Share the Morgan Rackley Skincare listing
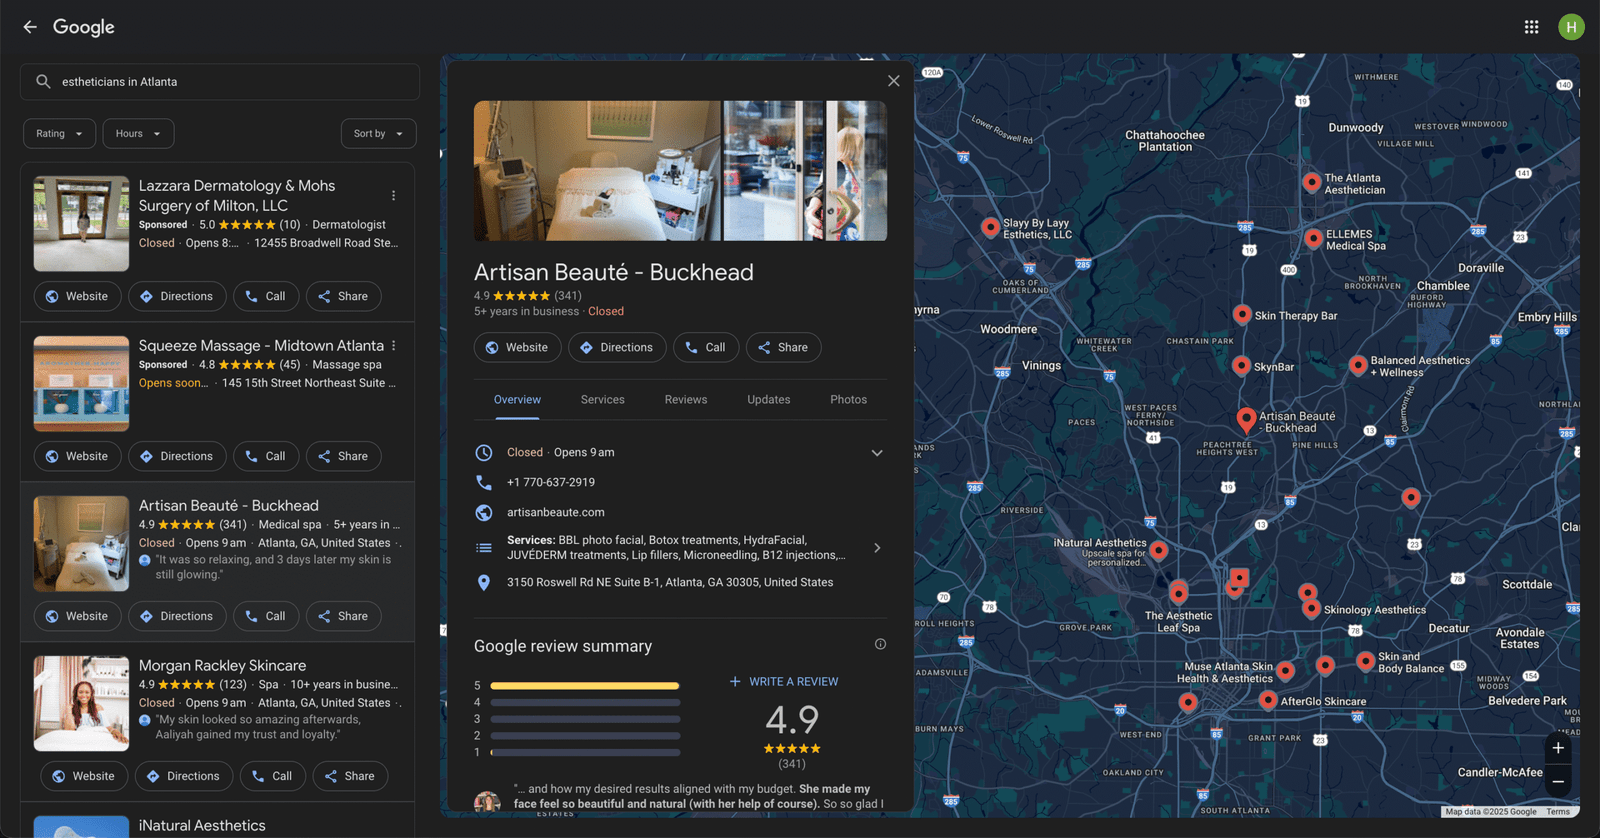This screenshot has width=1600, height=838. click(x=350, y=776)
